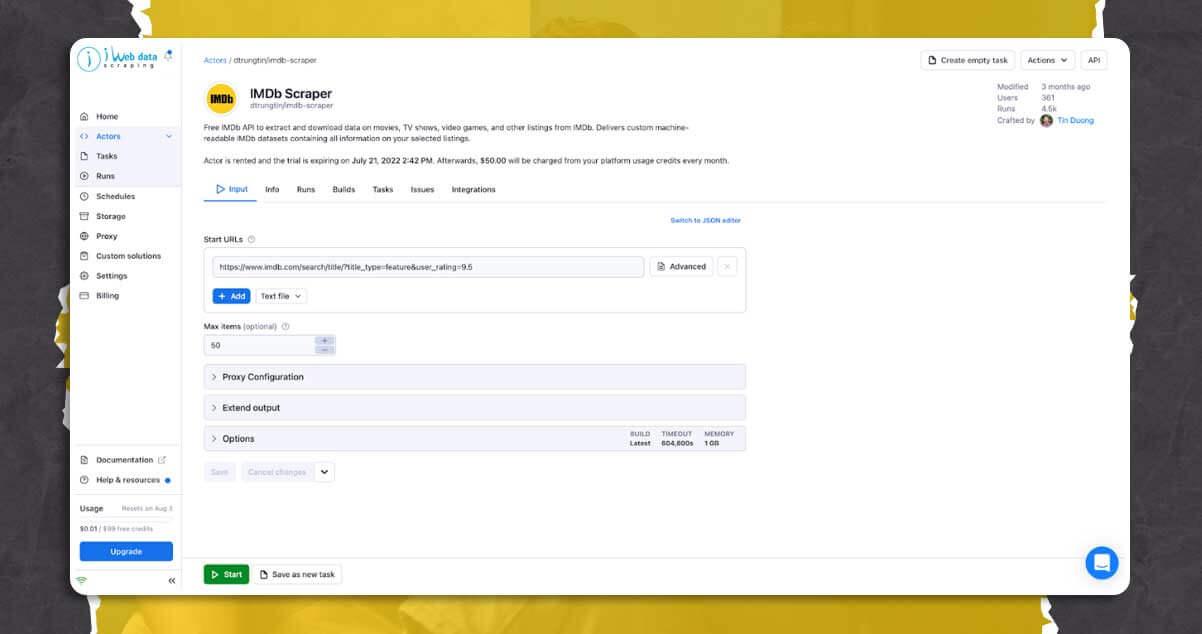Click the Advanced button next to Start URL
1202x634 pixels.
click(x=680, y=266)
